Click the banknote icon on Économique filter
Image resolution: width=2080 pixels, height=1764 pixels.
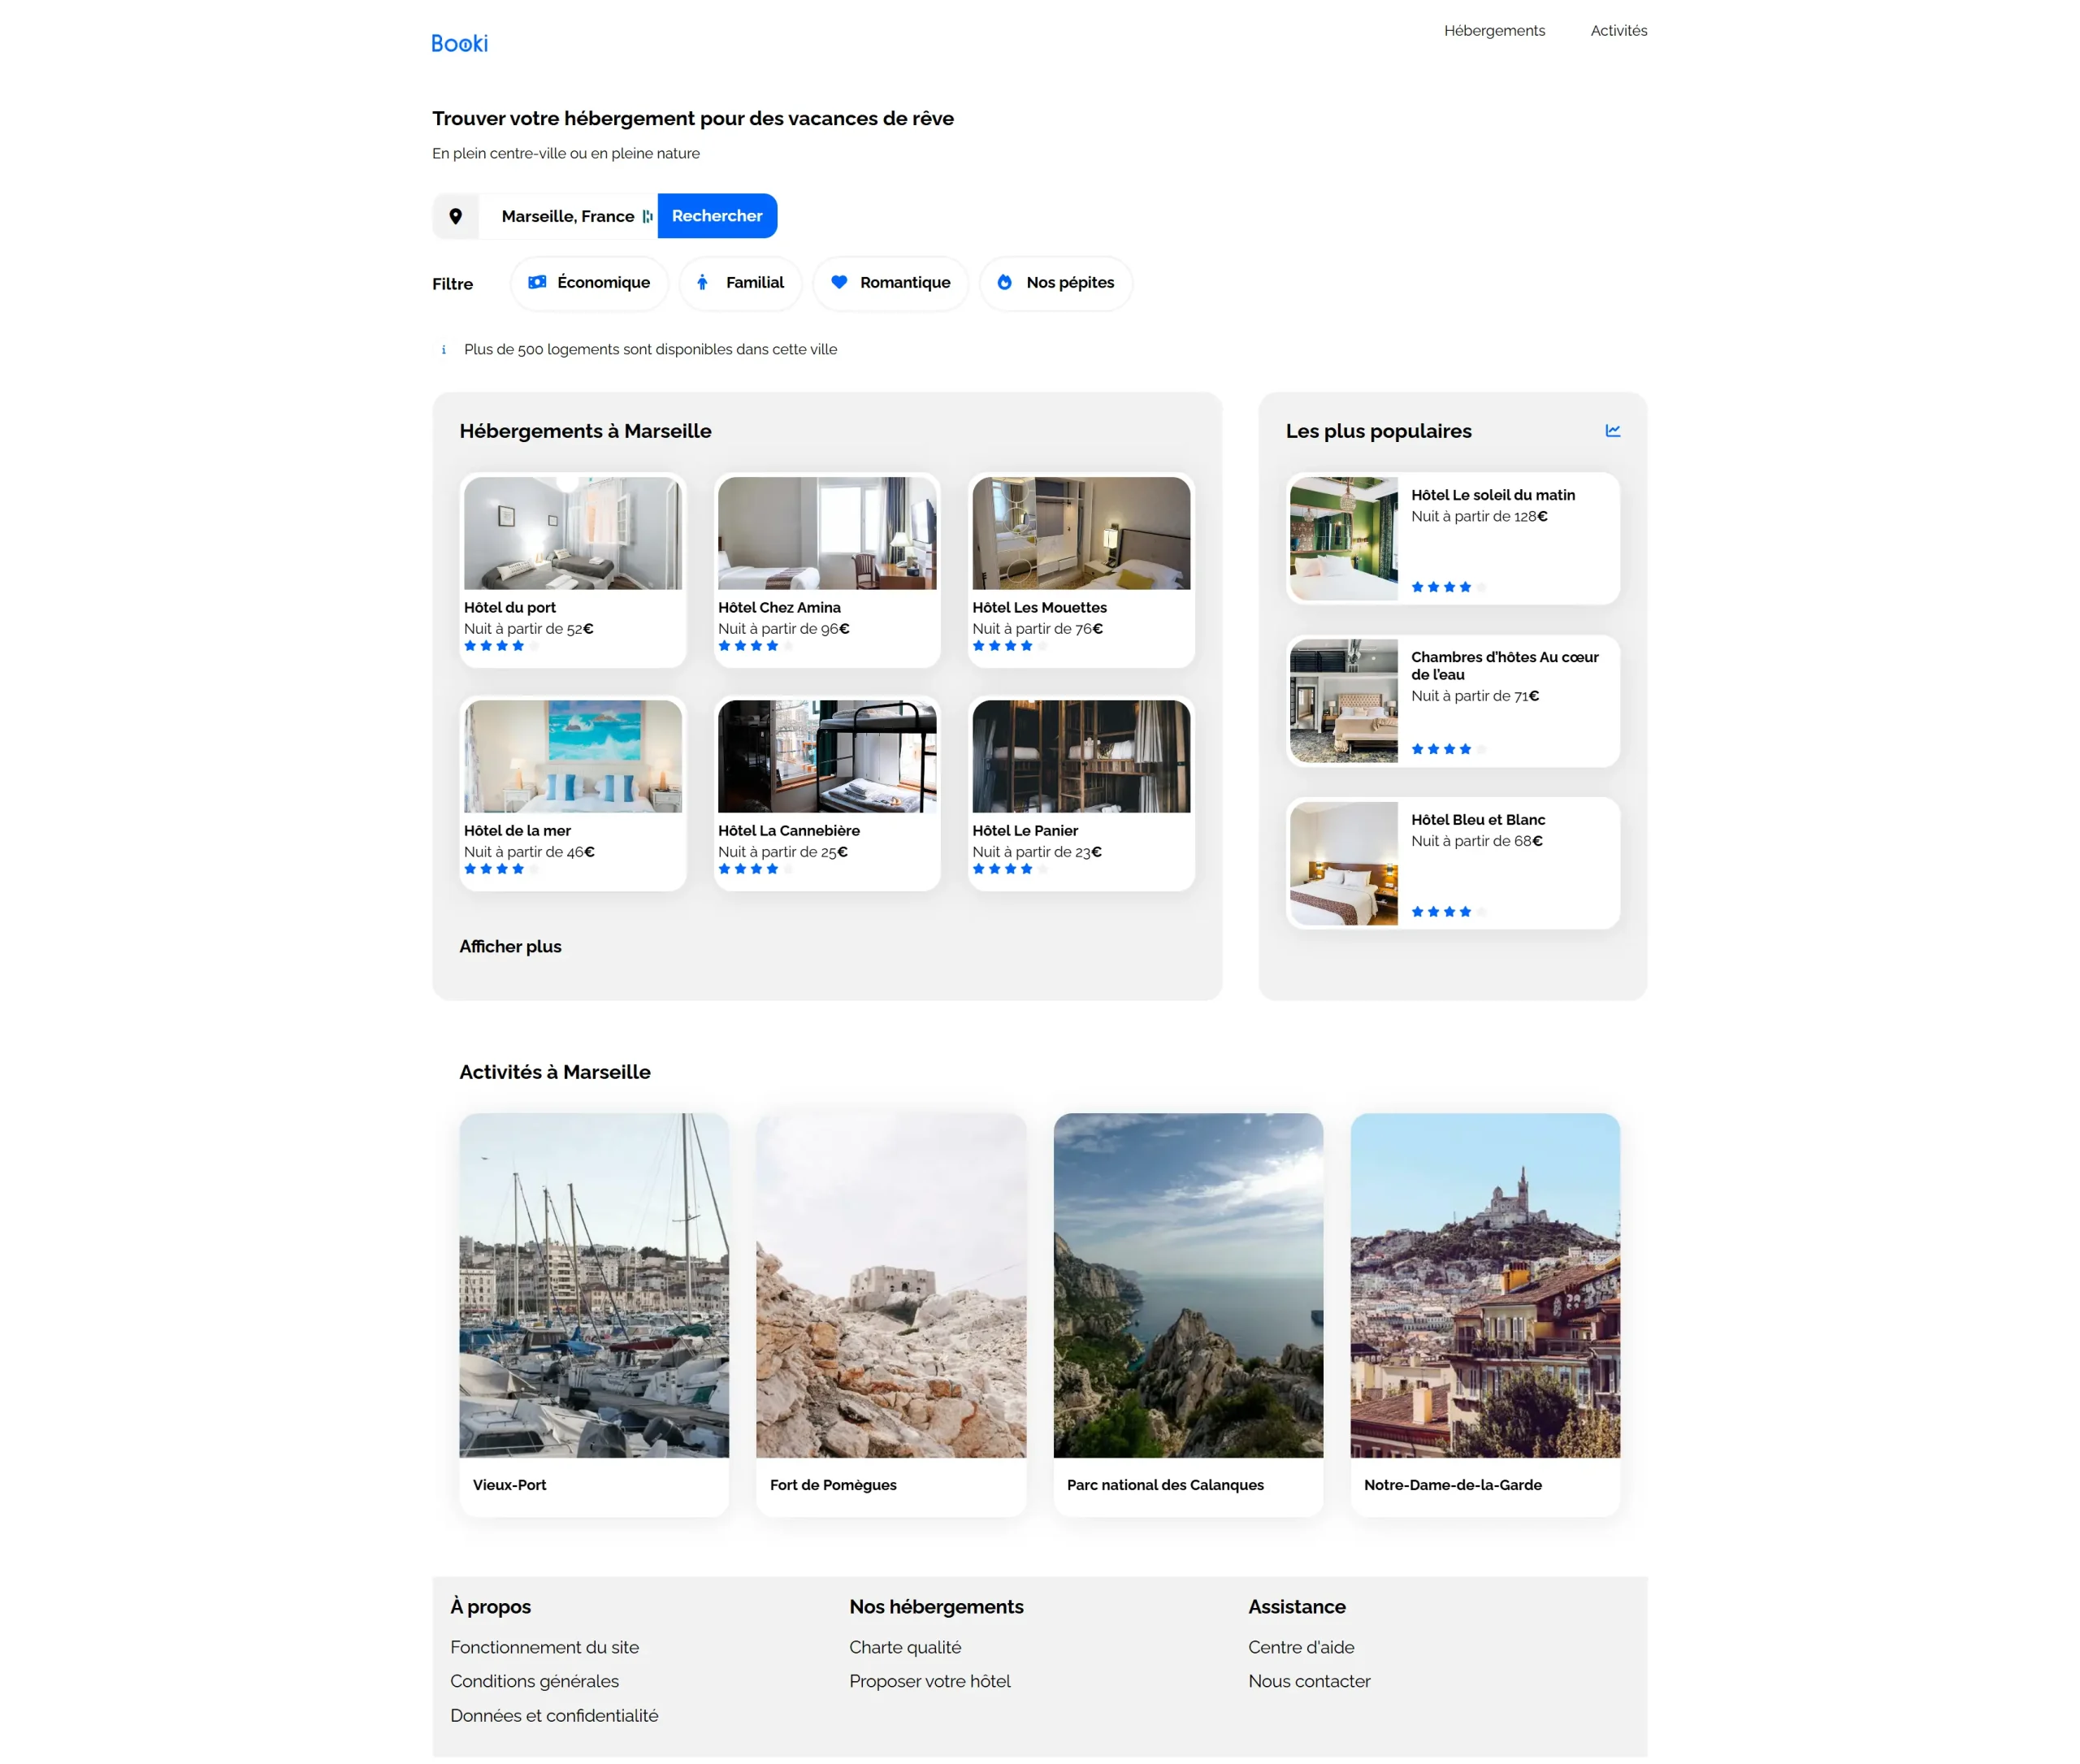click(x=537, y=283)
